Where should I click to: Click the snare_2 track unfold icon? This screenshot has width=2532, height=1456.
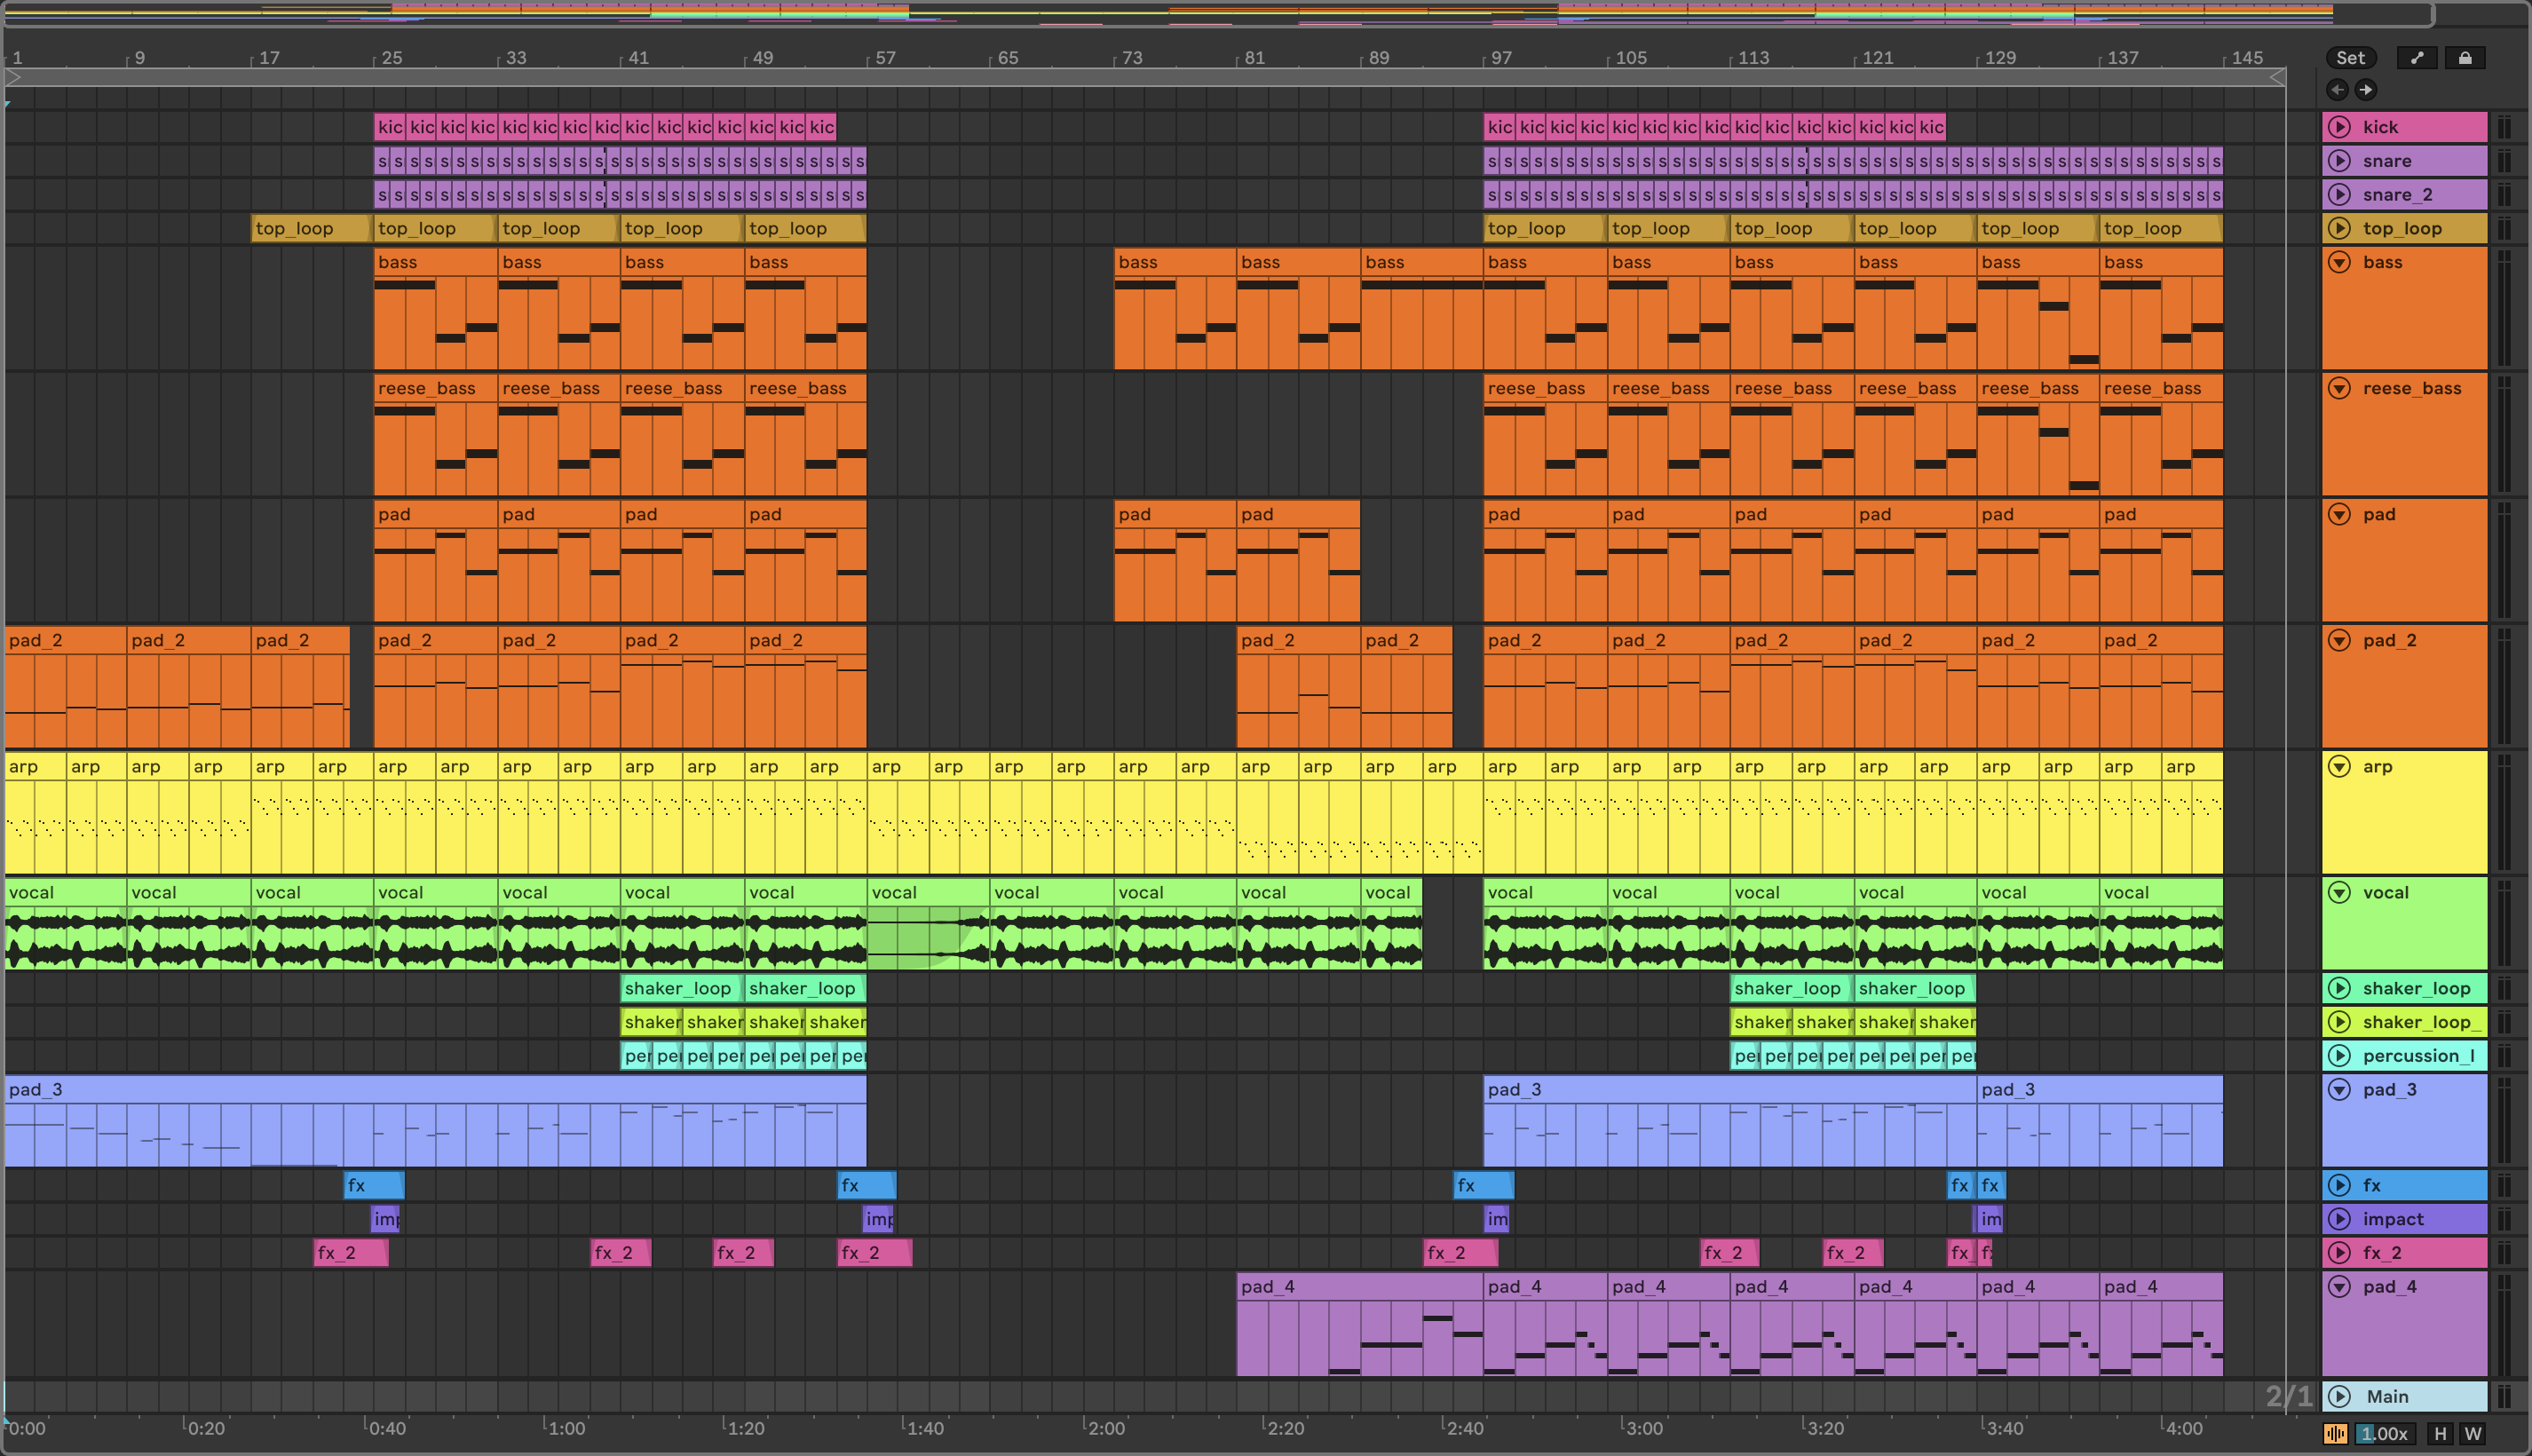pos(2339,195)
